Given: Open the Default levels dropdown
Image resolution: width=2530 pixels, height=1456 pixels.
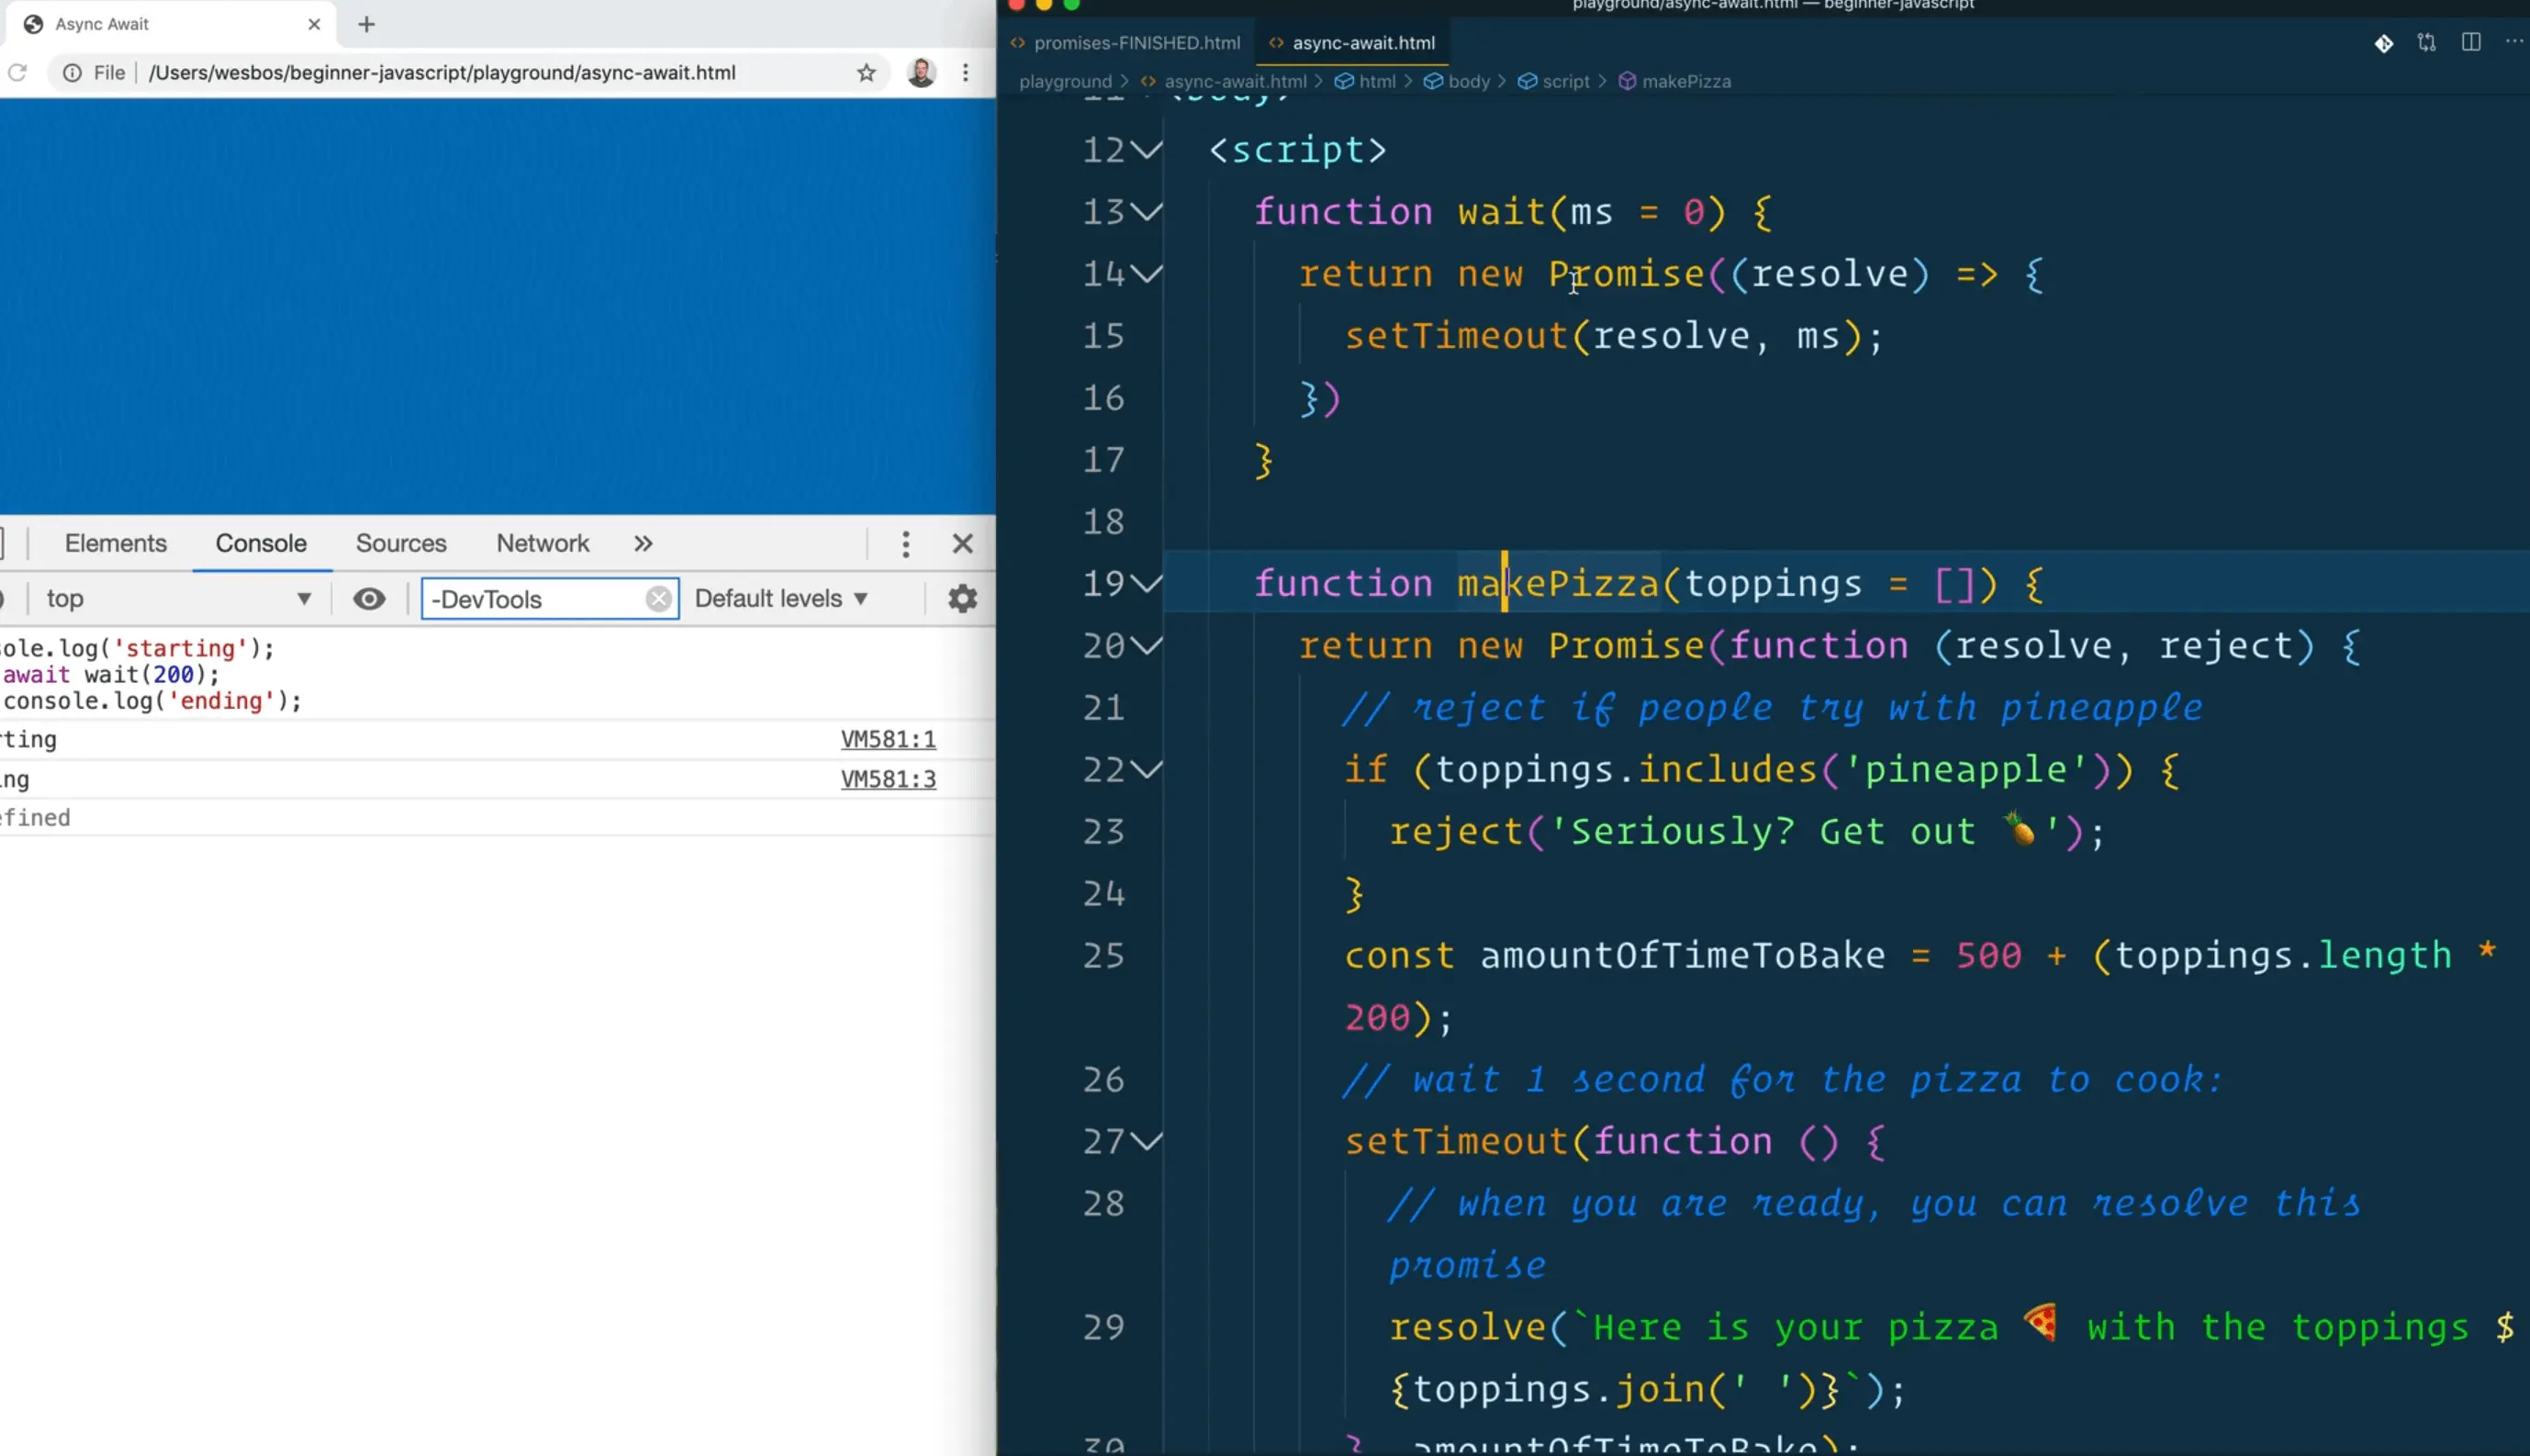Looking at the screenshot, I should [x=780, y=599].
